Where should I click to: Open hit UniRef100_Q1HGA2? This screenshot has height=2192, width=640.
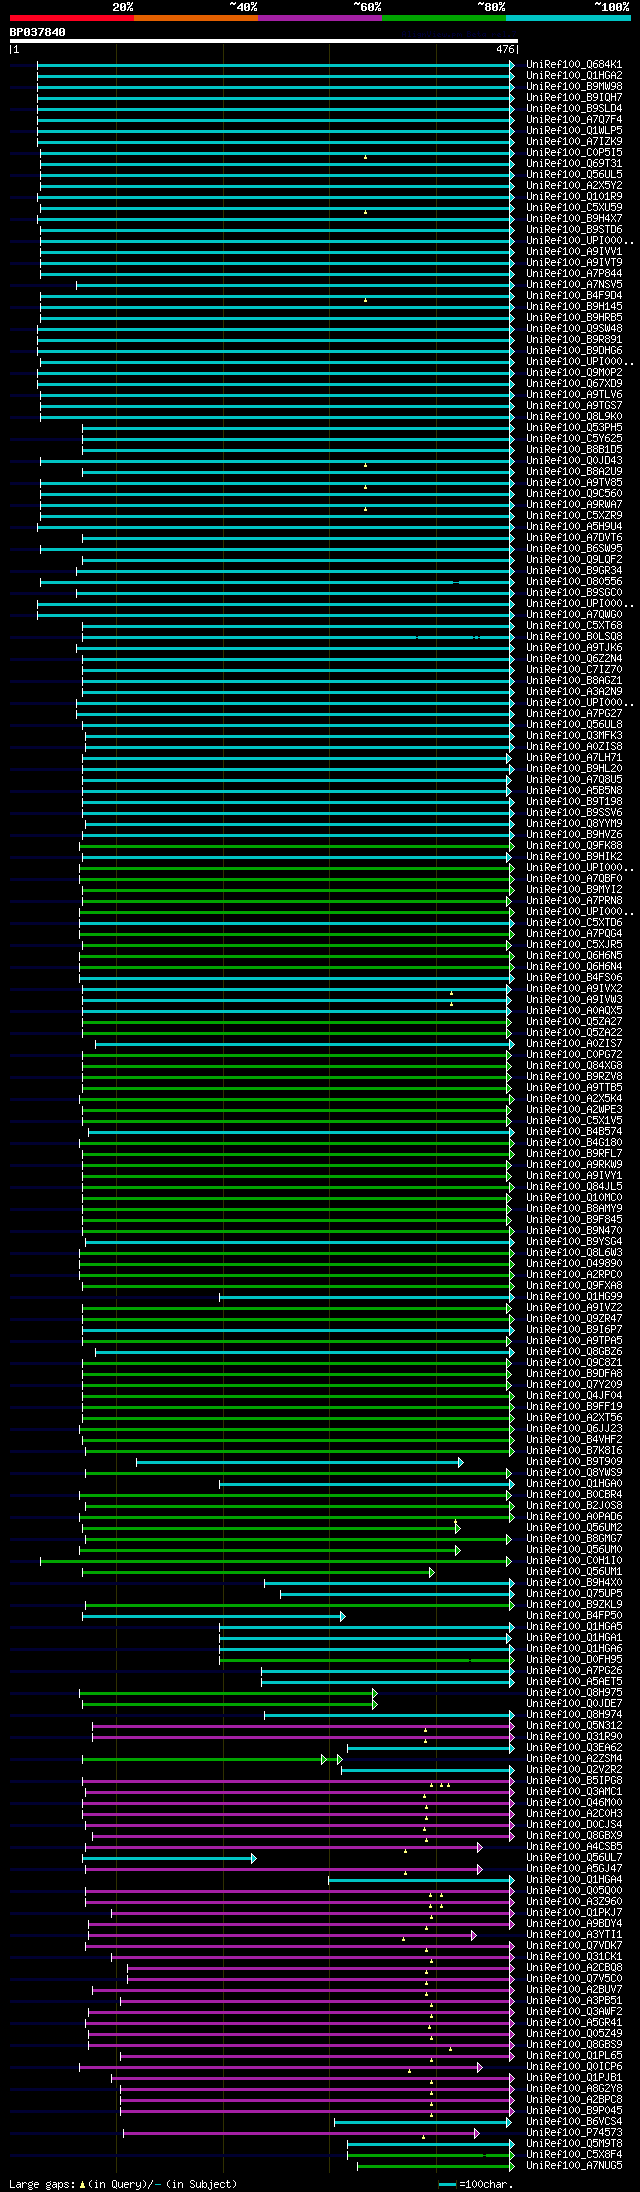pos(574,75)
